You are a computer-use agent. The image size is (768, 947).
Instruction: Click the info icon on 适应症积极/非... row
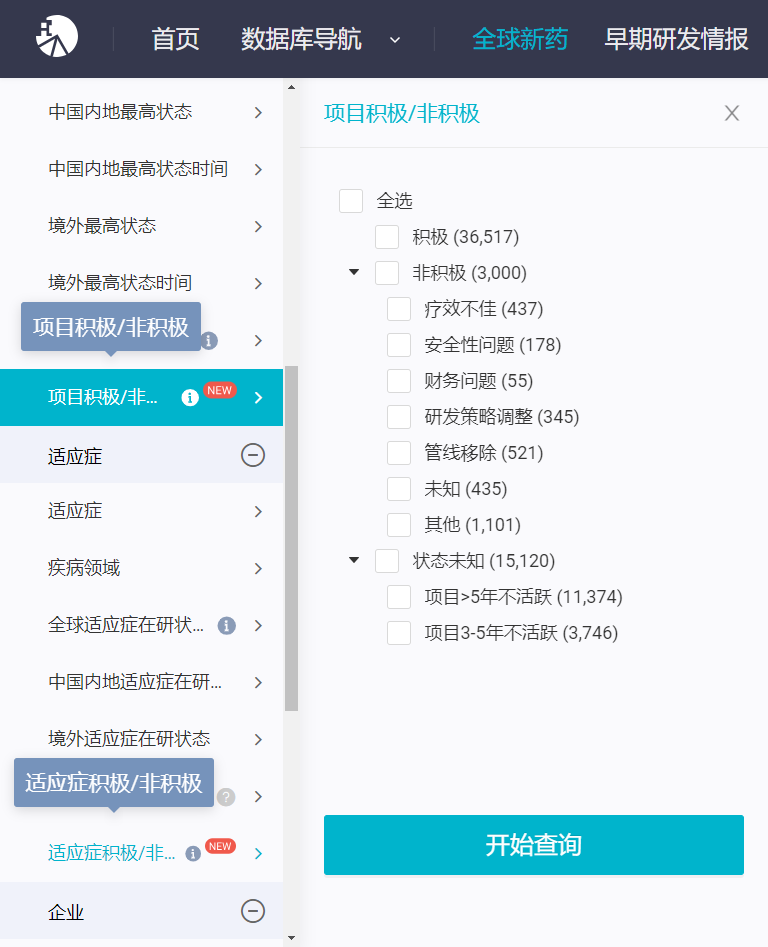coord(193,853)
